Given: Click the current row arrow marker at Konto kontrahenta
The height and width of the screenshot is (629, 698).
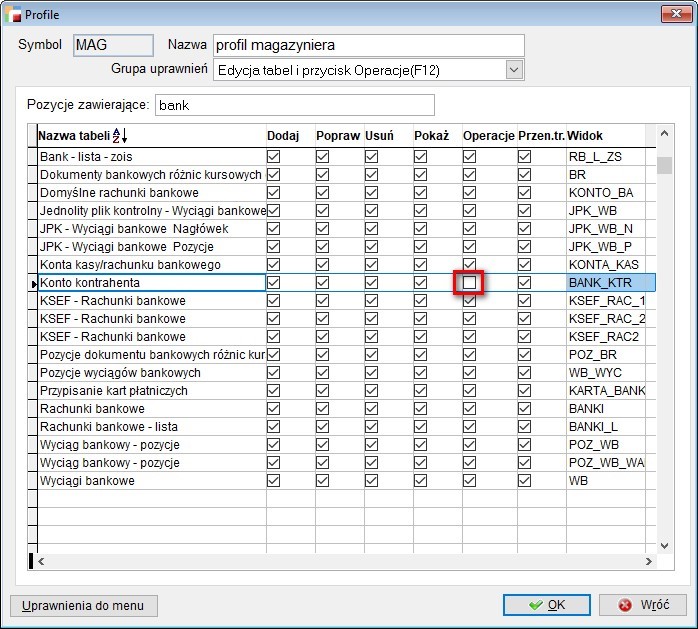Looking at the screenshot, I should coord(34,284).
